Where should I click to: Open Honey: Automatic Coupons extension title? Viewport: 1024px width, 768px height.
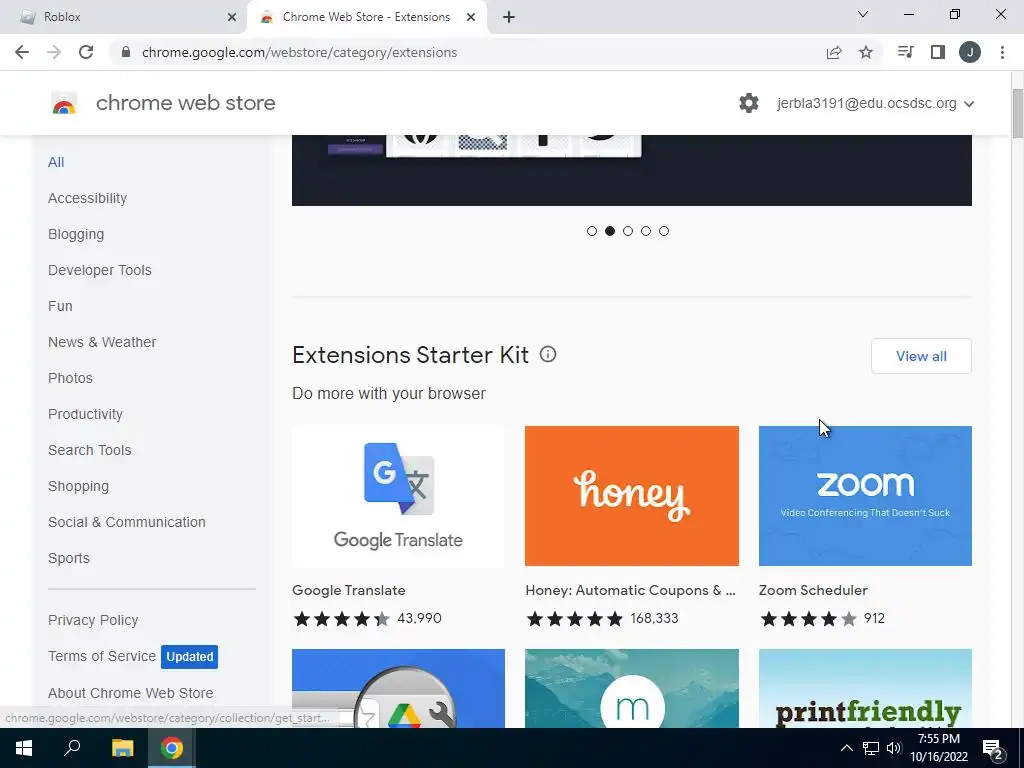click(x=630, y=590)
